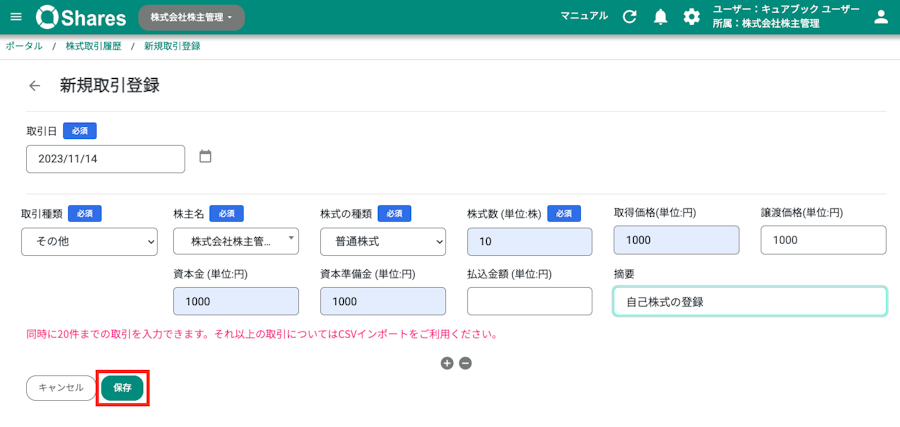Expand the 取引種類 dropdown showing その他
The width and height of the screenshot is (900, 427).
pos(90,242)
